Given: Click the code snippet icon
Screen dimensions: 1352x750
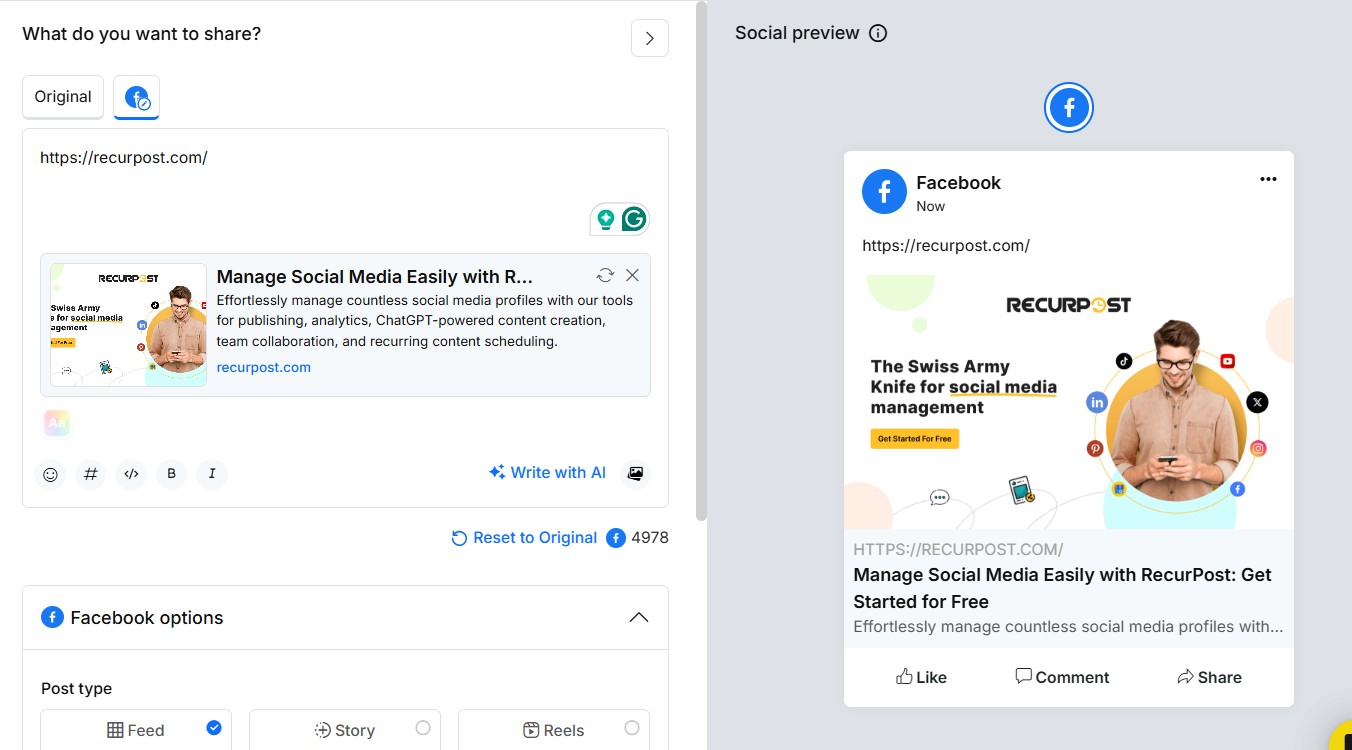Looking at the screenshot, I should 131,474.
